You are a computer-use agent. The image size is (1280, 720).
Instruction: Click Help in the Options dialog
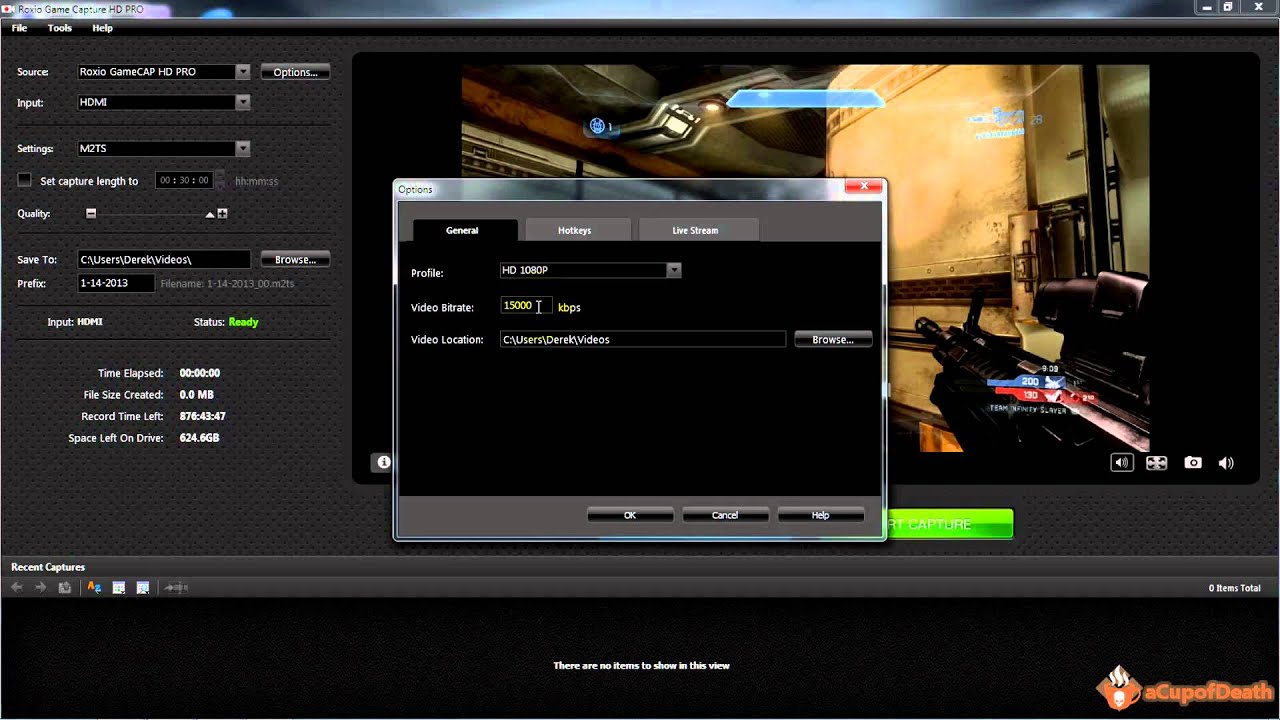pyautogui.click(x=820, y=515)
